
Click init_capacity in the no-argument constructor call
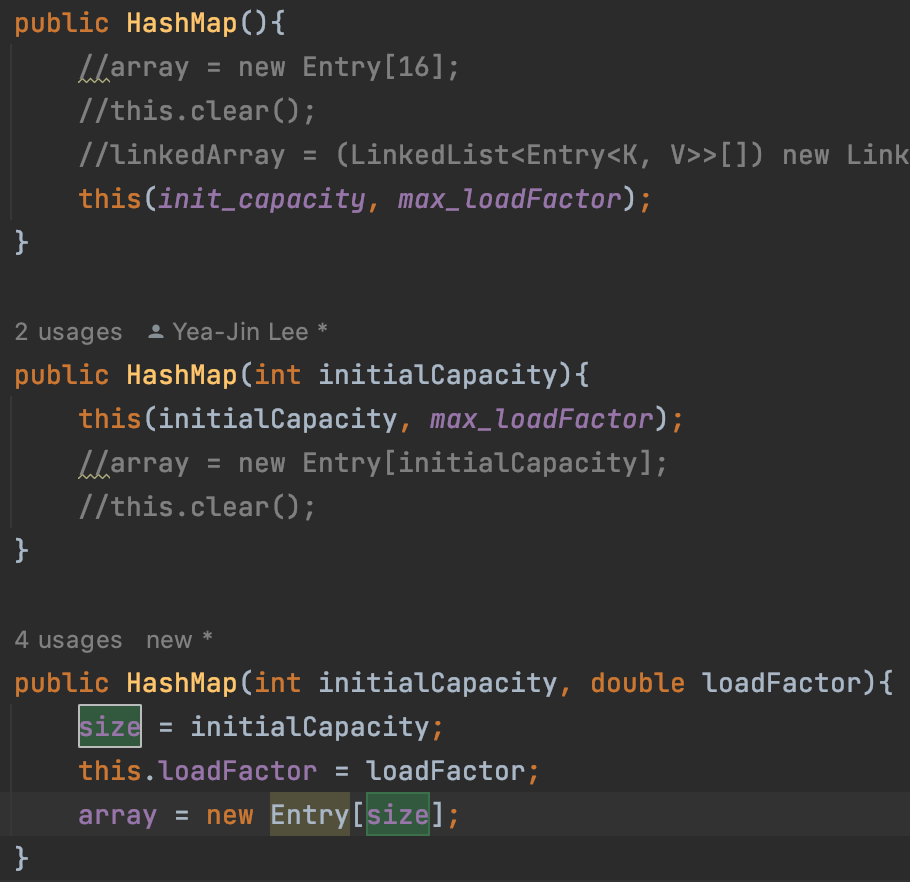click(263, 199)
